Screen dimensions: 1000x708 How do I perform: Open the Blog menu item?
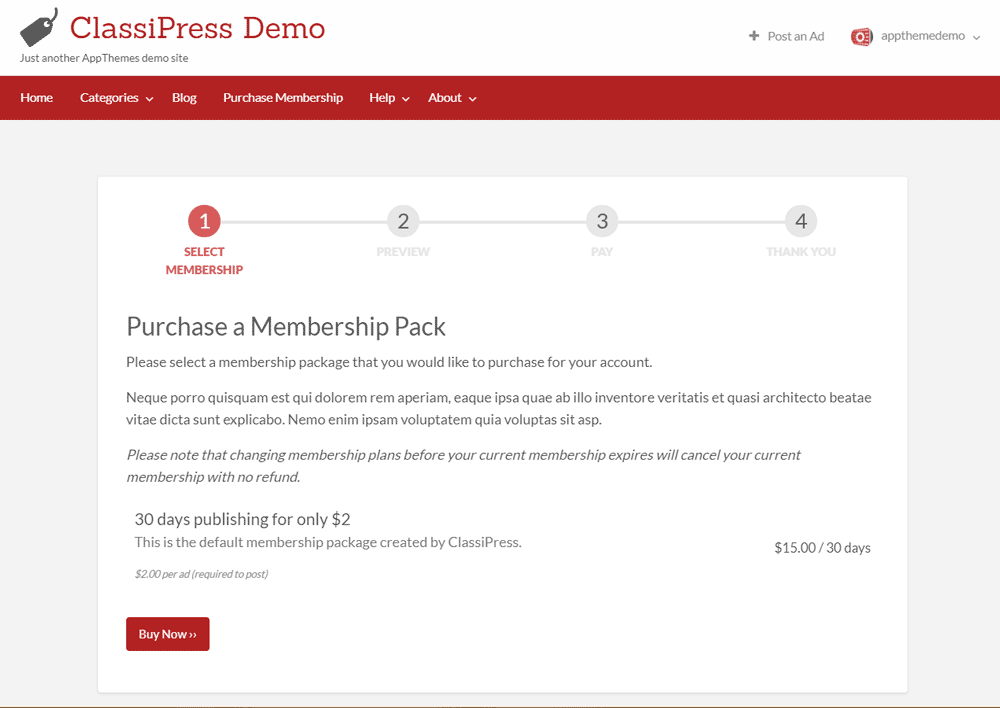pyautogui.click(x=184, y=98)
